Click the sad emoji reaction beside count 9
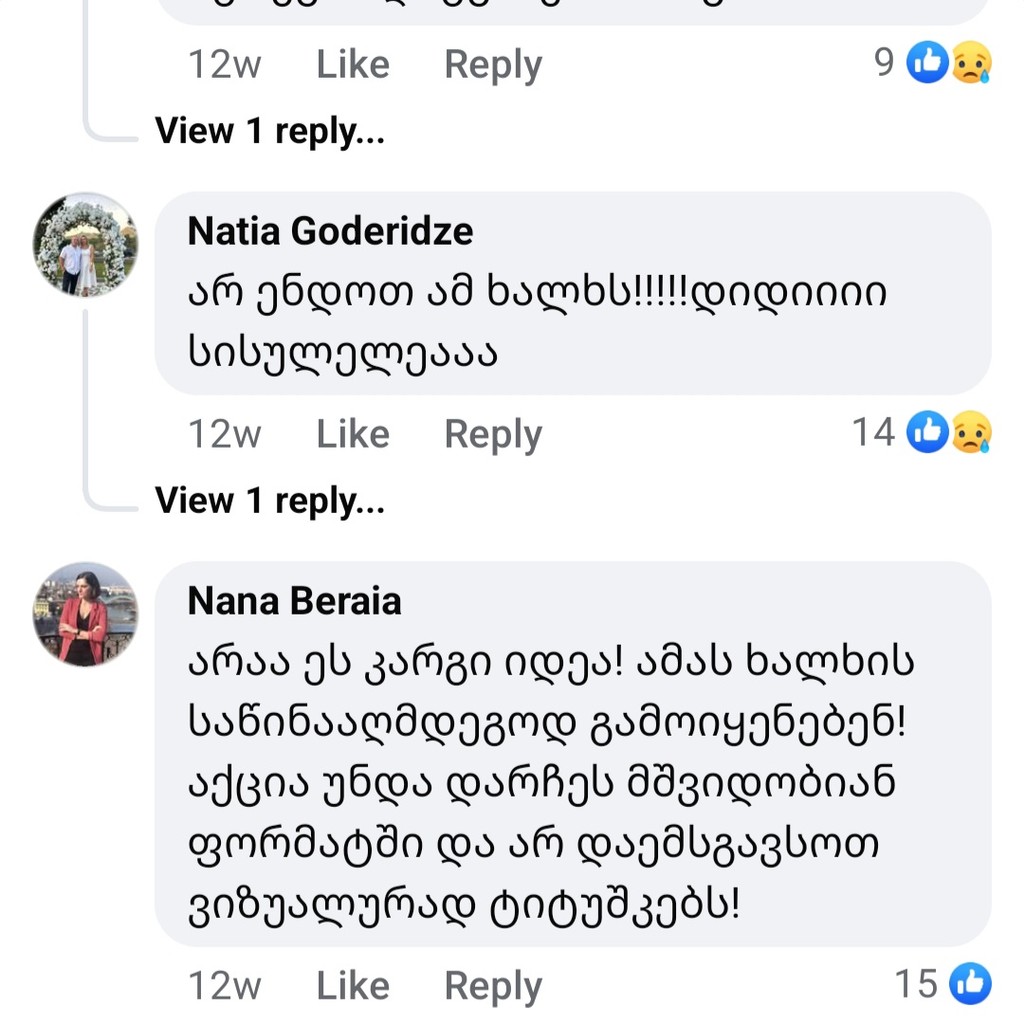Viewport: 1024px width, 1024px height. click(970, 63)
